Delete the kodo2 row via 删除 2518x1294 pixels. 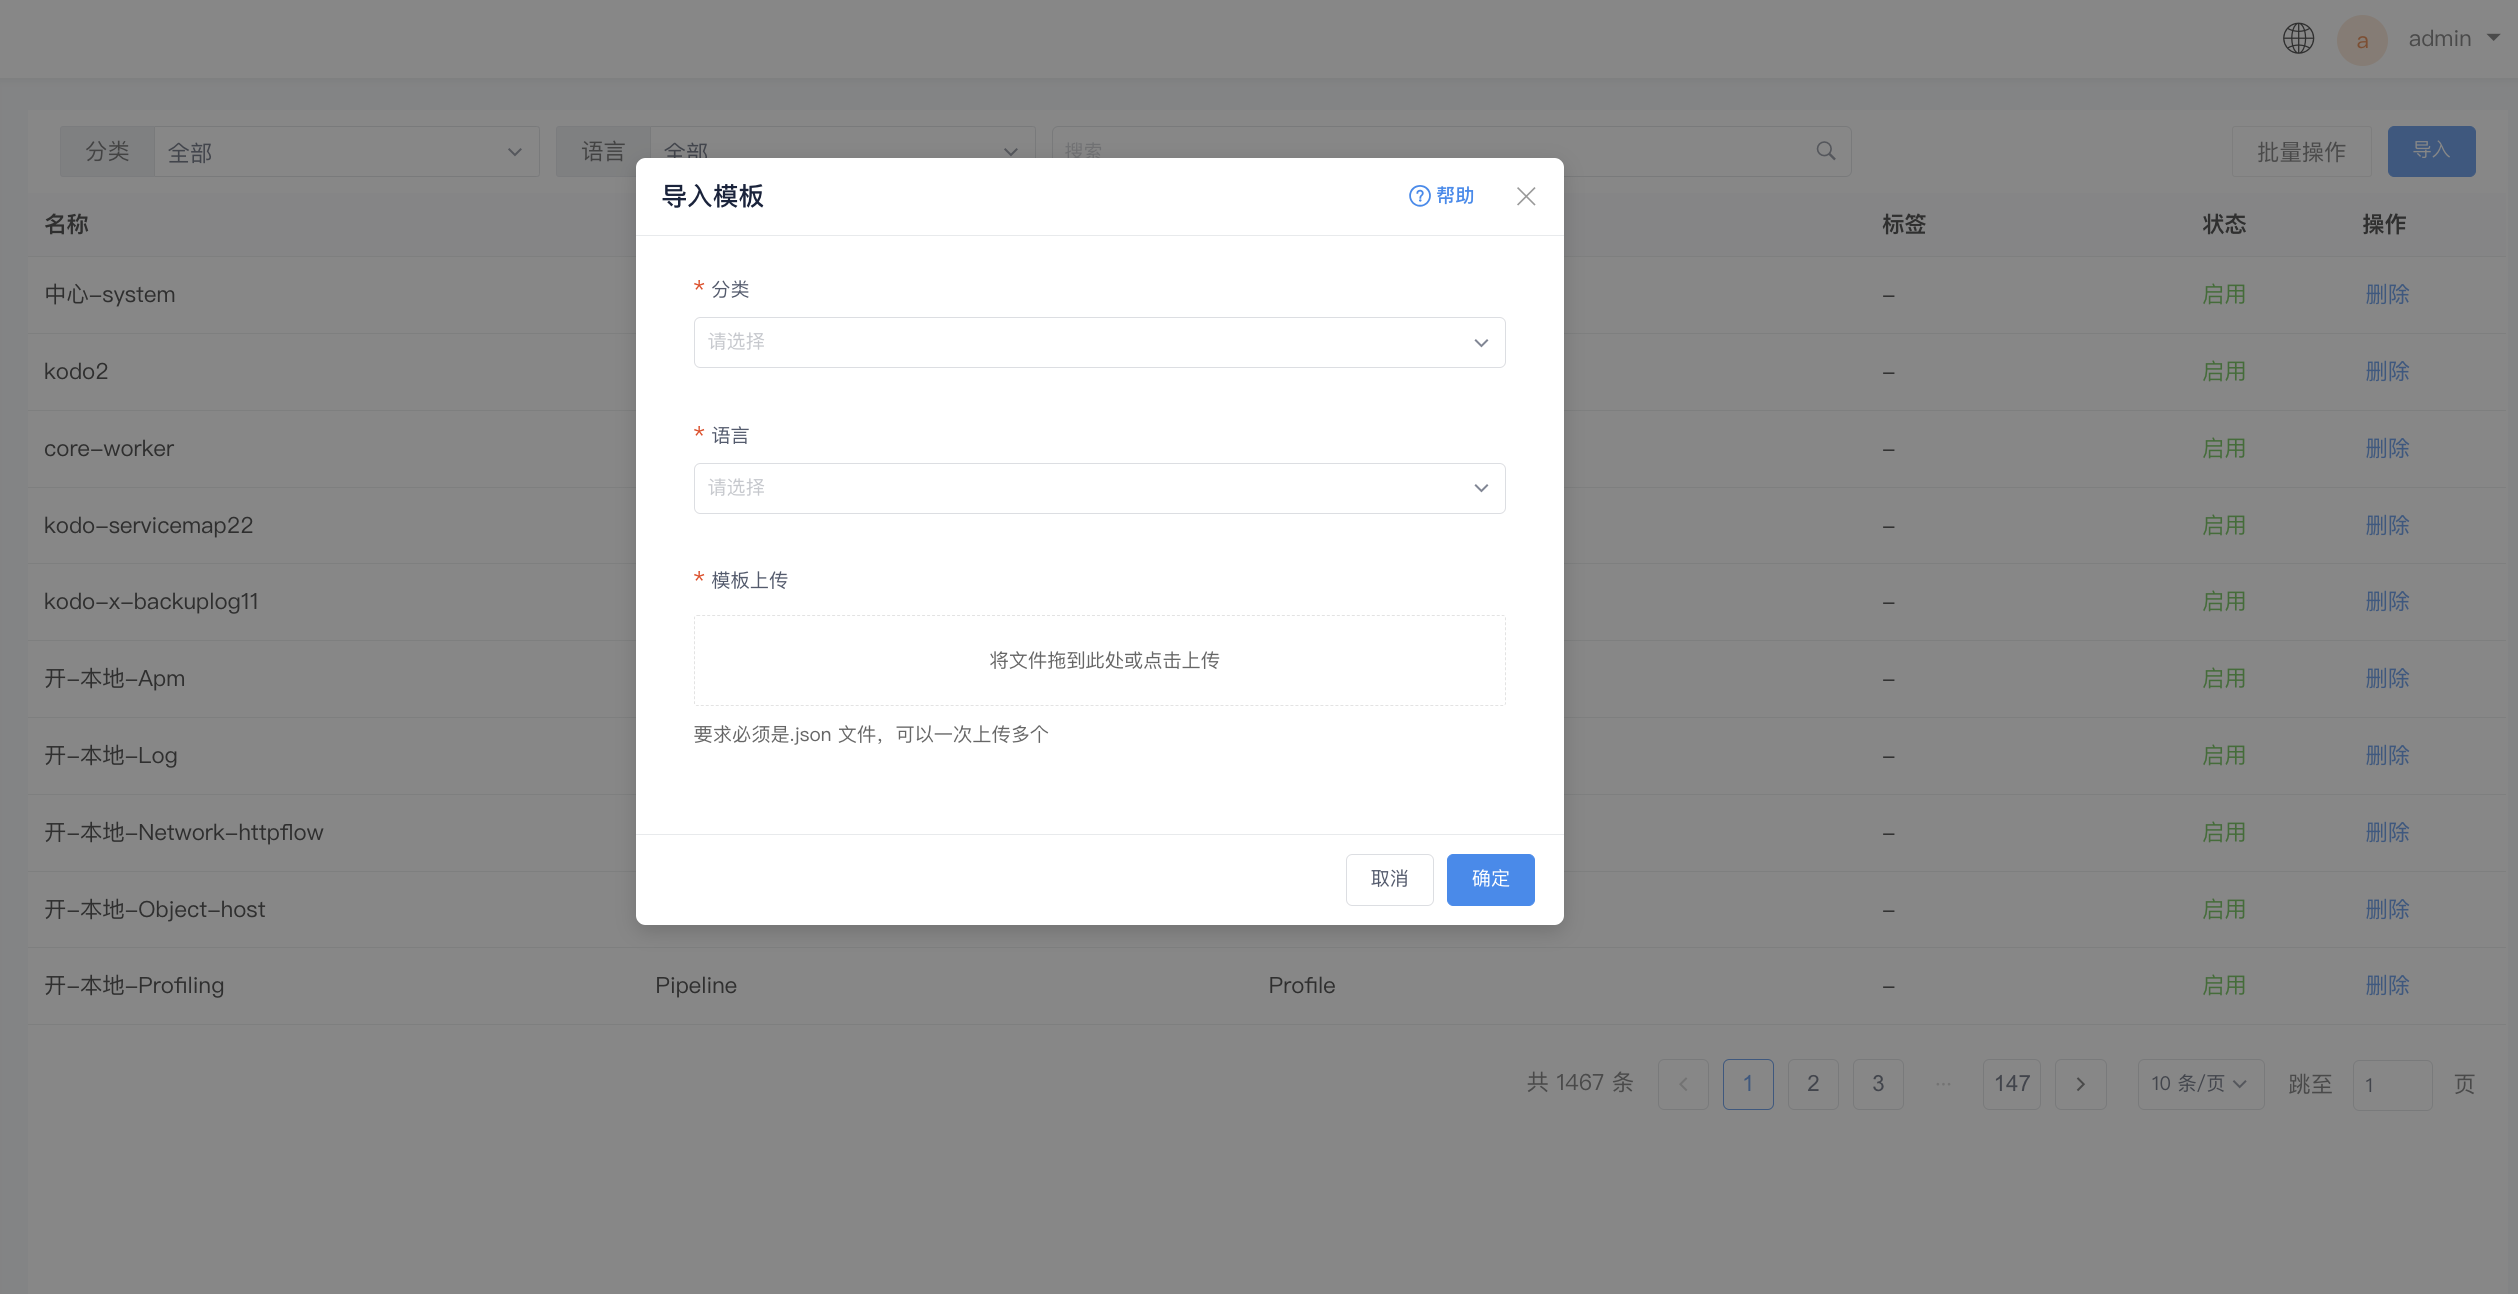click(2387, 371)
